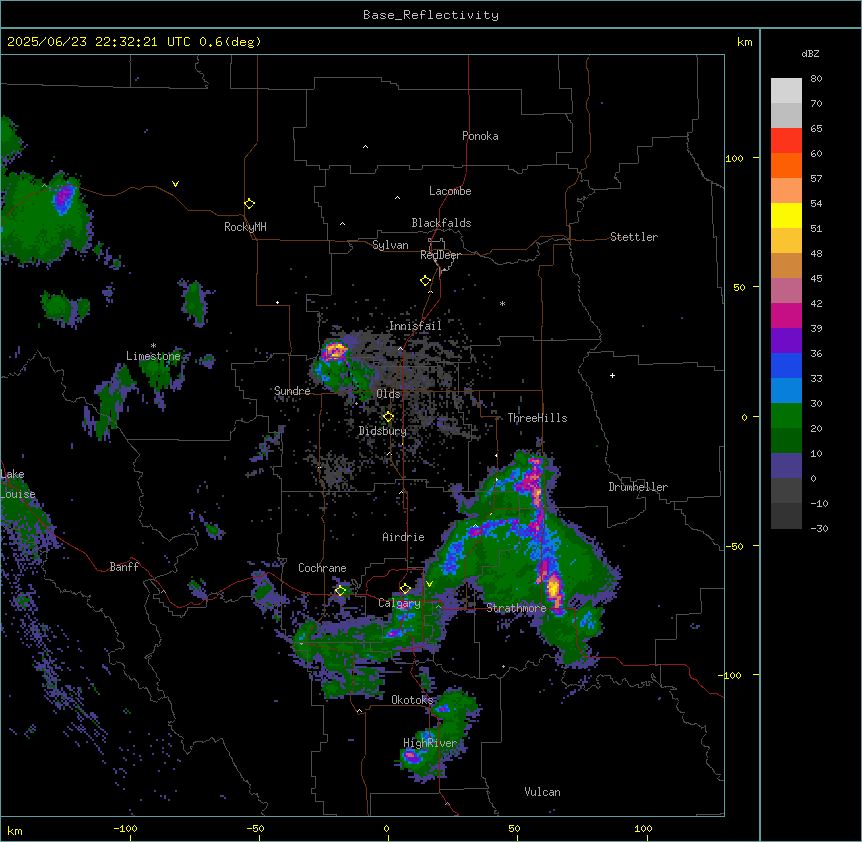
Task: Select the purple 36-39 dBZ legend band
Action: (786, 340)
